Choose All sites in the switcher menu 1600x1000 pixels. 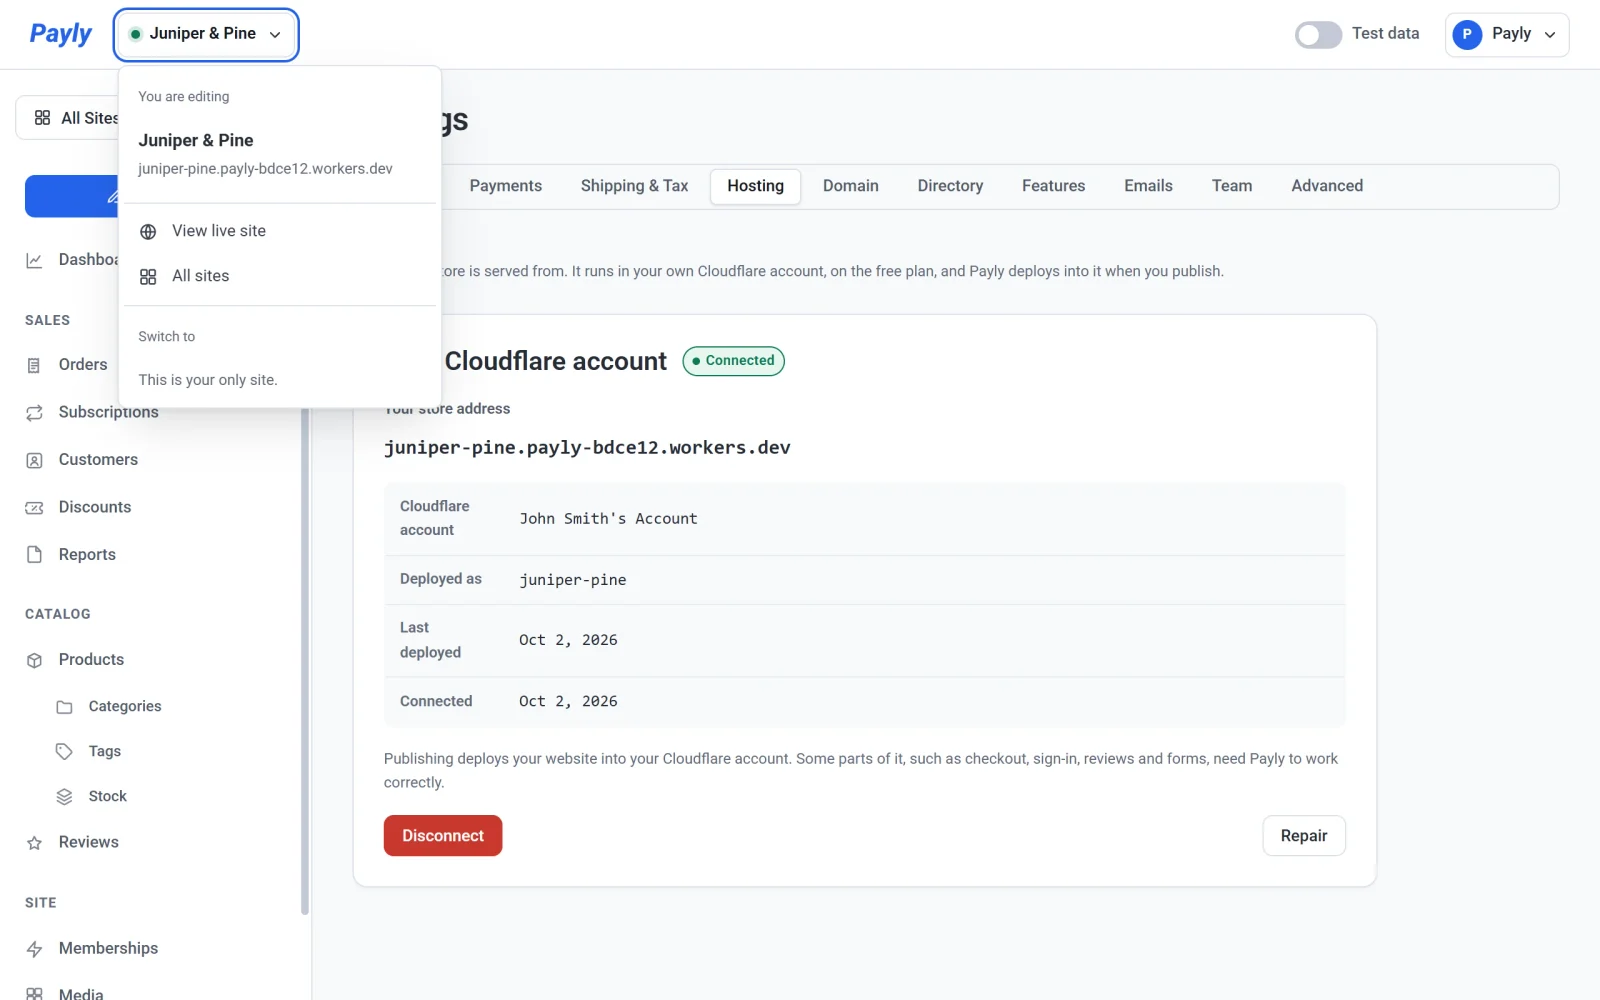280,276
